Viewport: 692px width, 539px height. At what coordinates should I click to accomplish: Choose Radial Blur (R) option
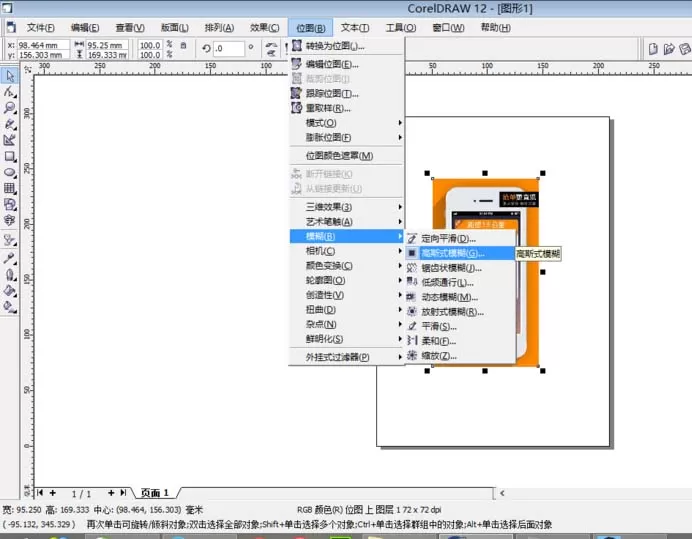460,312
